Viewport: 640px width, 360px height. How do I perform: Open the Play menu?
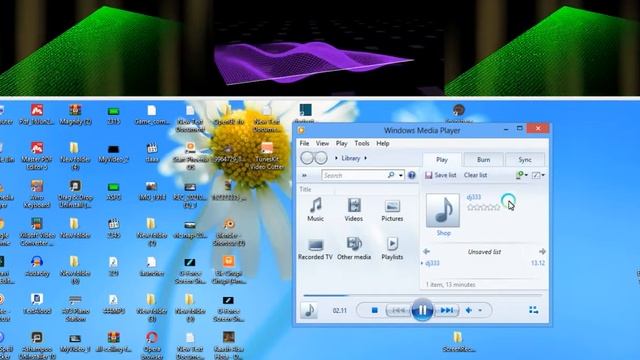click(341, 143)
